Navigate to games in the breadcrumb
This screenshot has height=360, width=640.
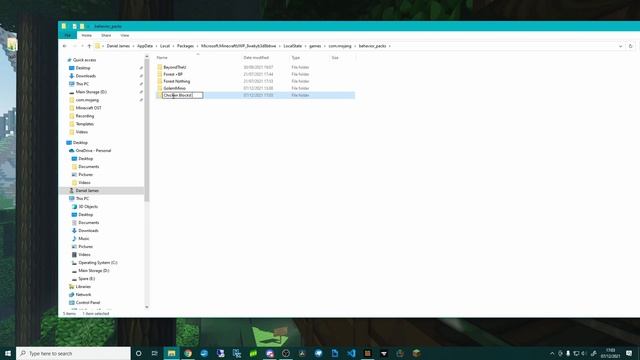click(315, 46)
